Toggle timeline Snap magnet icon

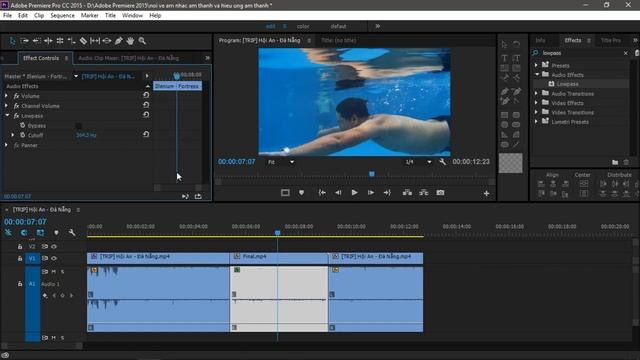click(x=24, y=233)
